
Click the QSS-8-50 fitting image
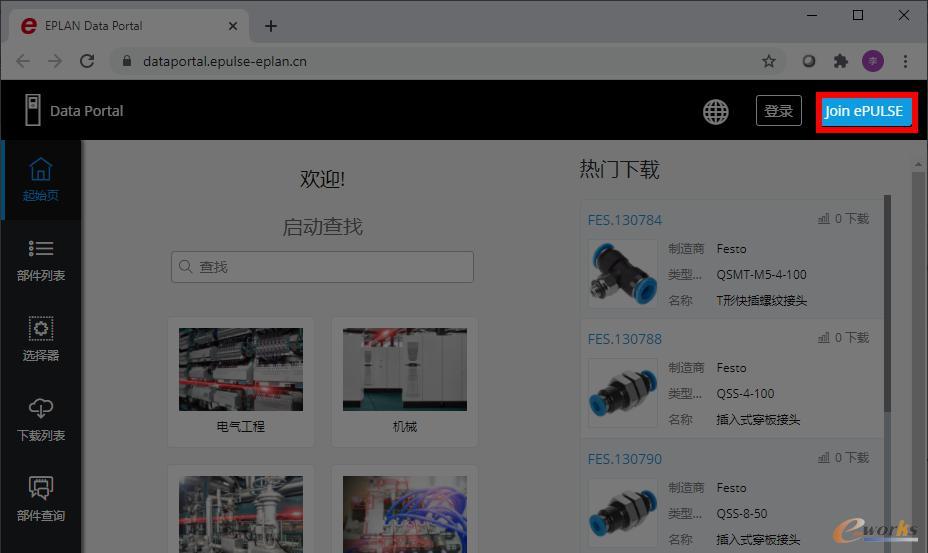(x=623, y=512)
